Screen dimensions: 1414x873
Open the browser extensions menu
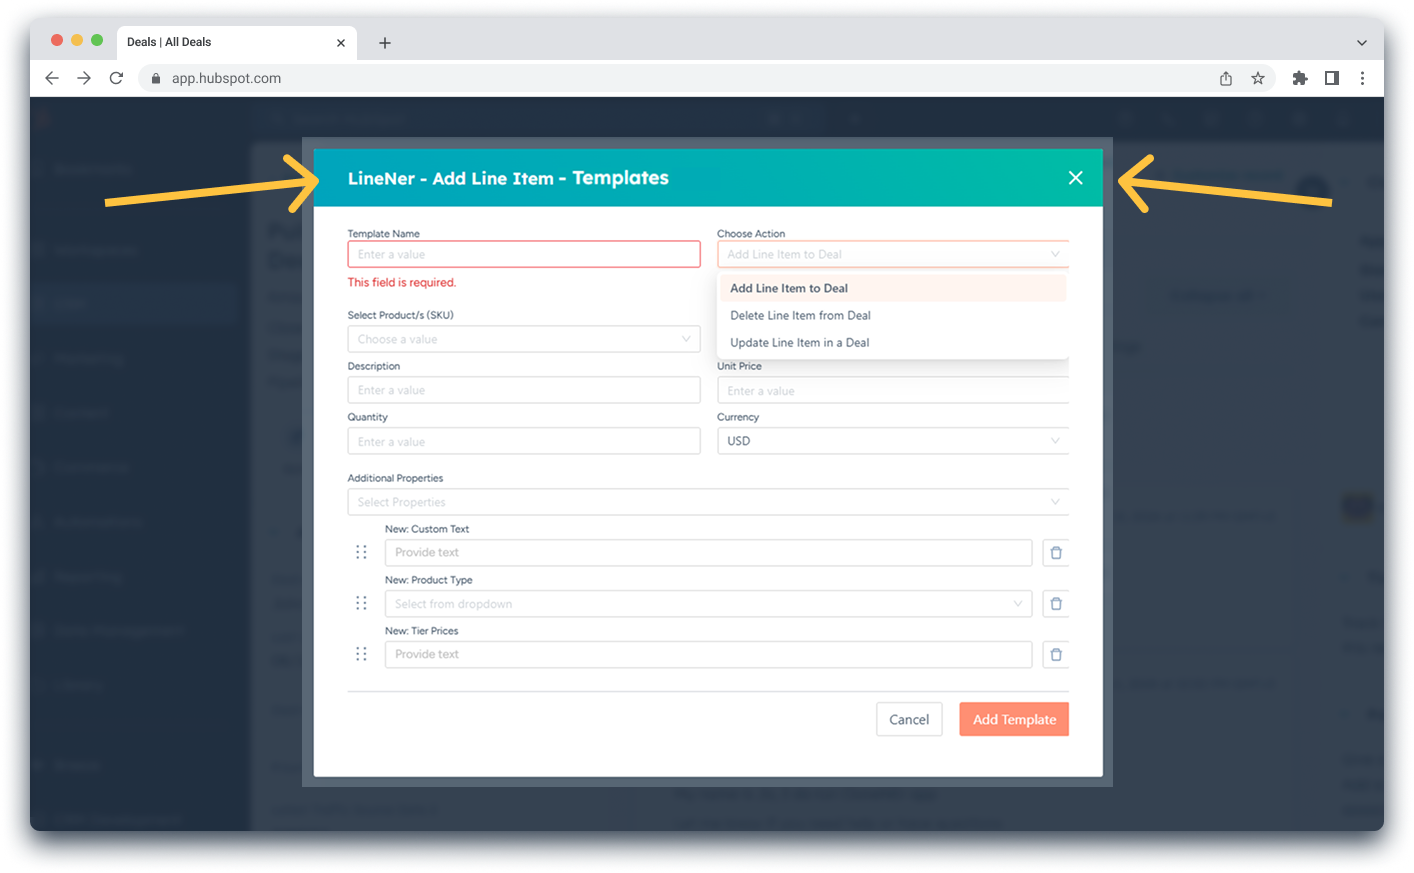tap(1300, 78)
